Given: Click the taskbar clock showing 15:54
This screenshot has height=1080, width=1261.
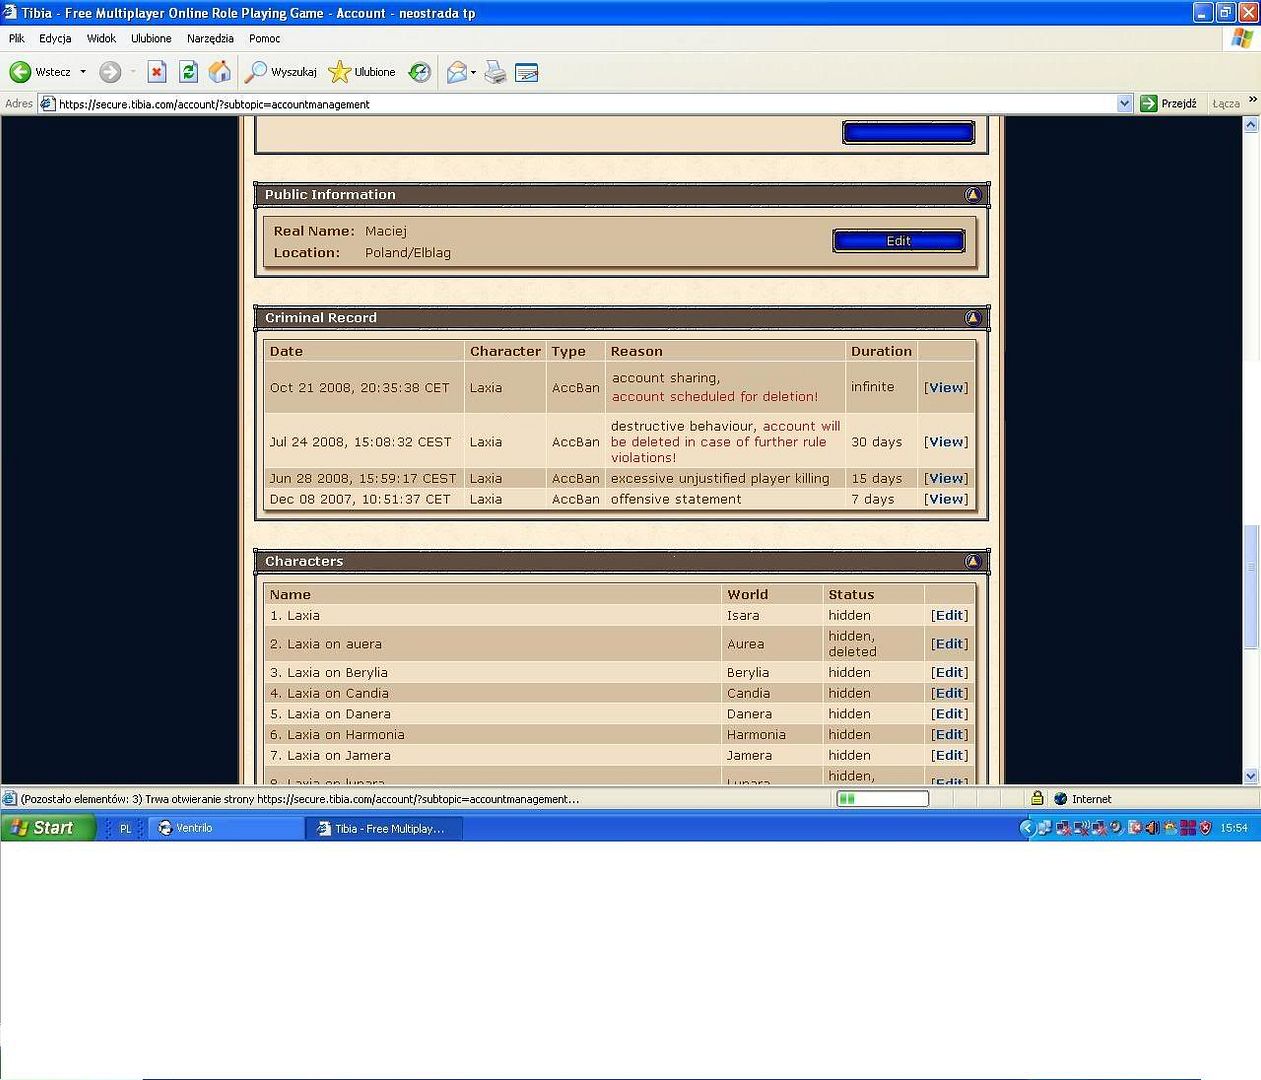Looking at the screenshot, I should click(x=1234, y=828).
